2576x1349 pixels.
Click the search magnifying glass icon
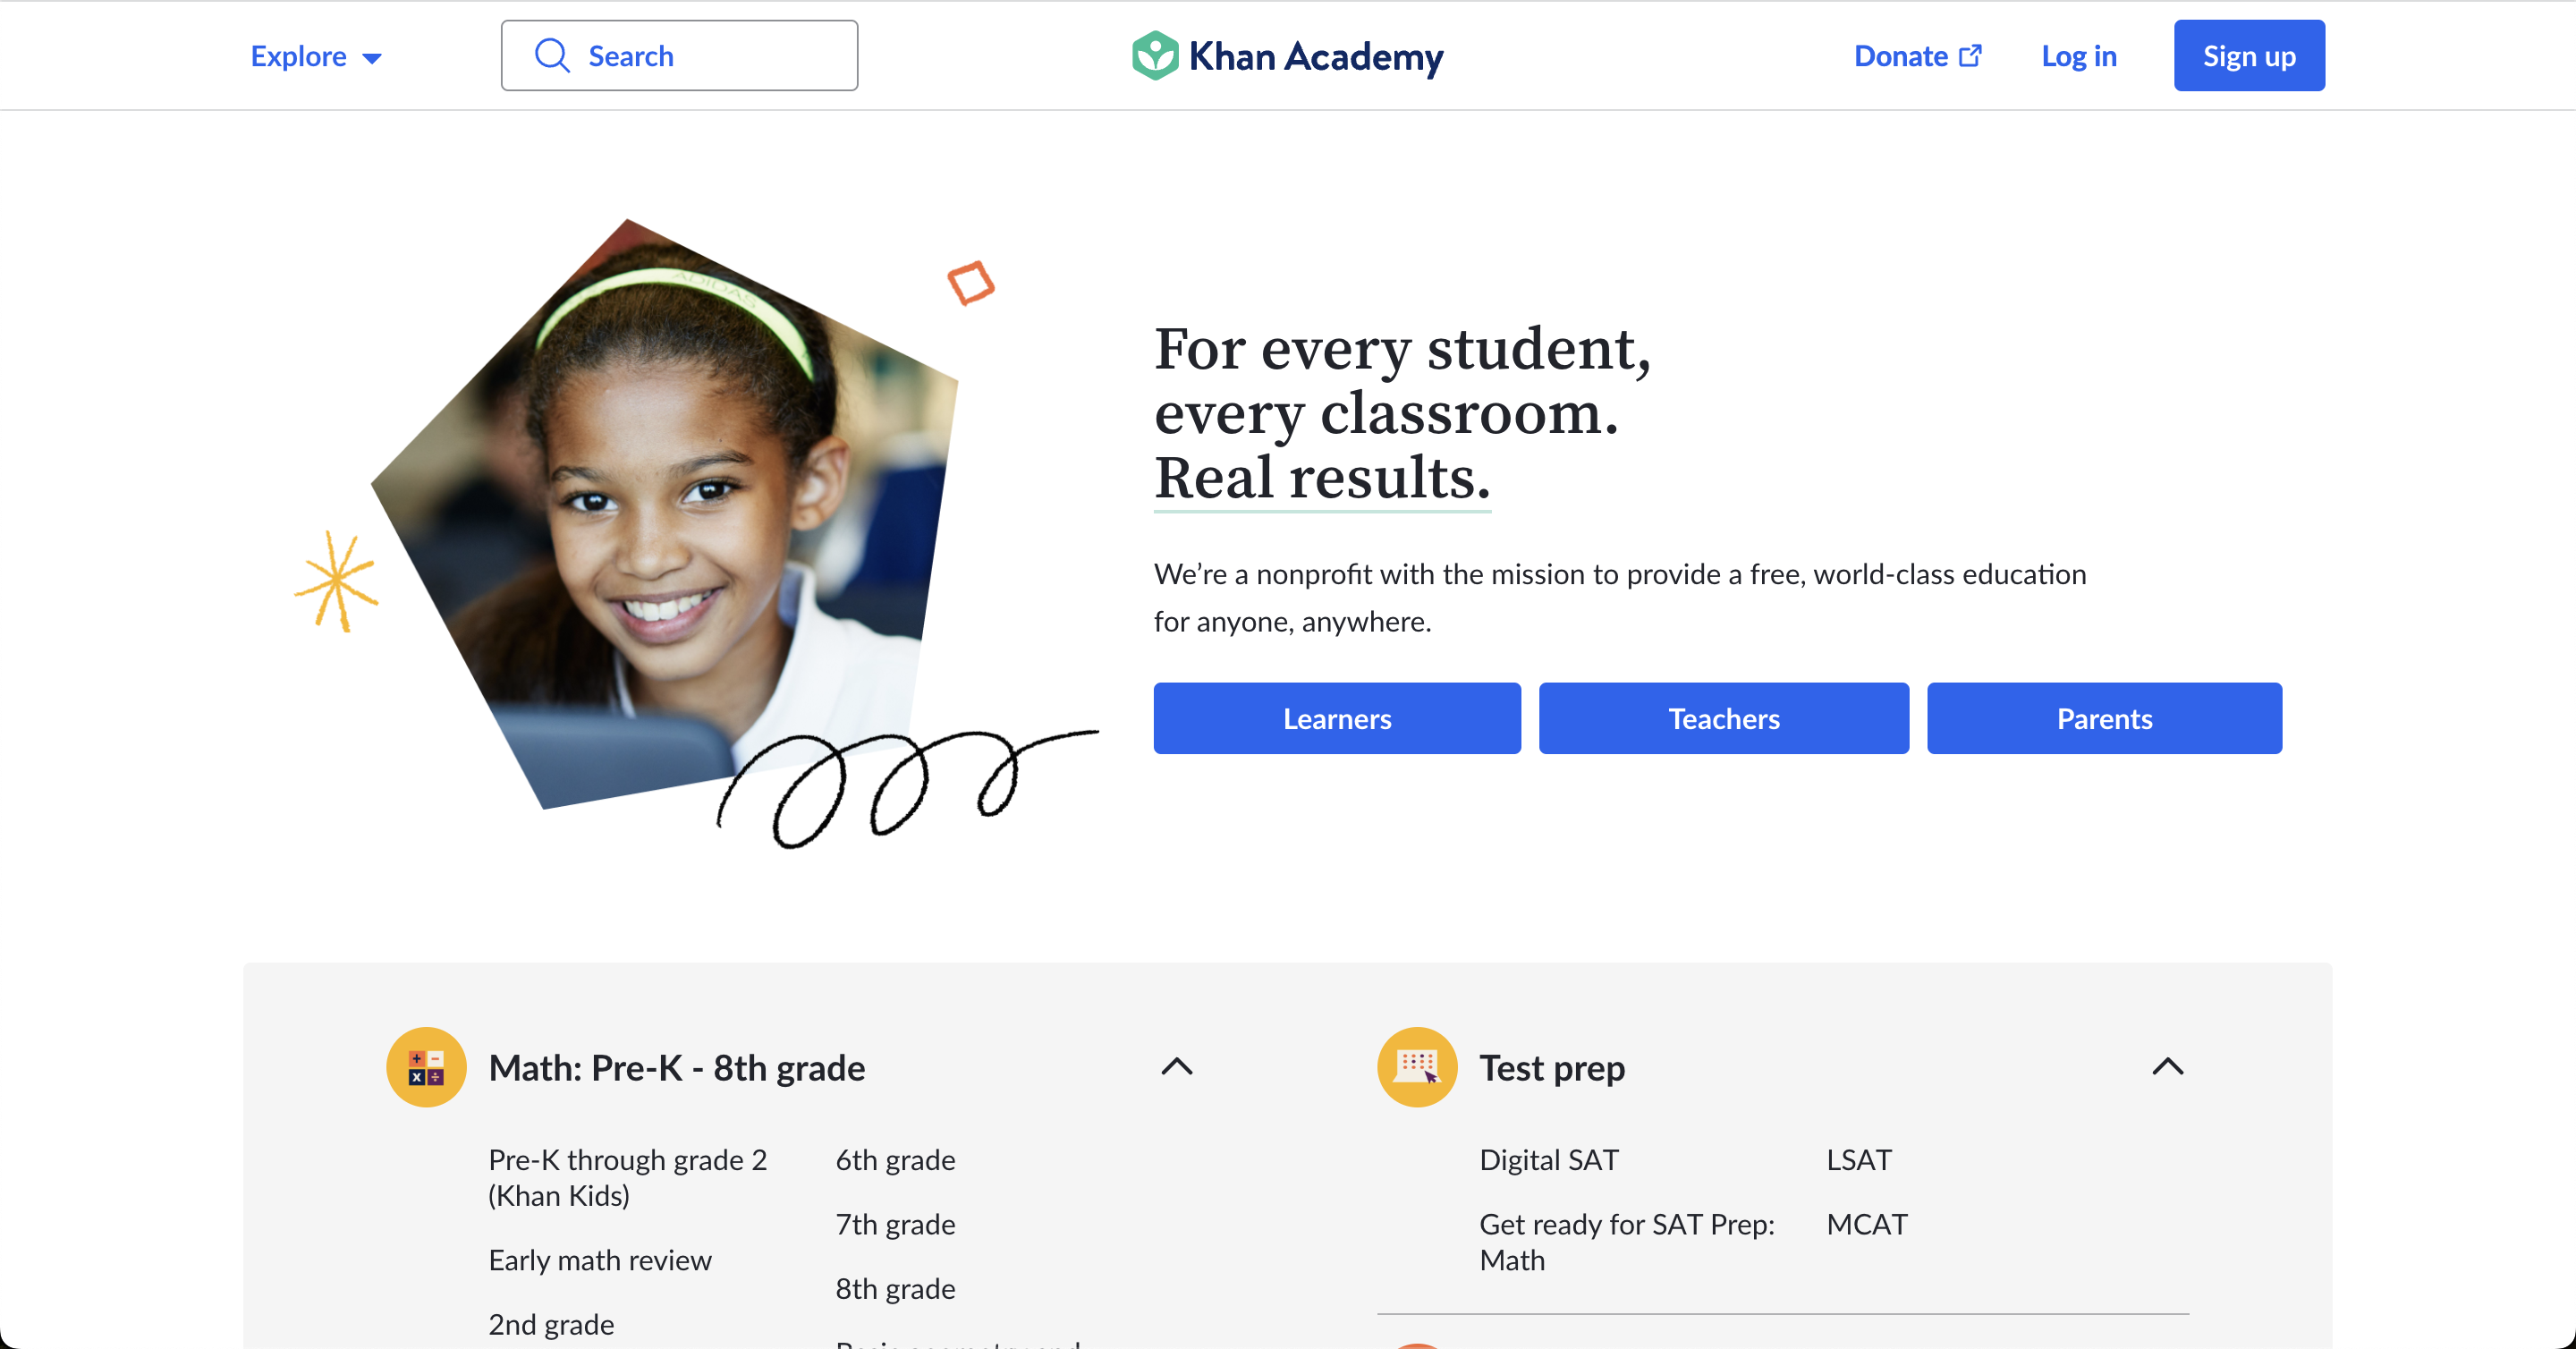(x=552, y=56)
